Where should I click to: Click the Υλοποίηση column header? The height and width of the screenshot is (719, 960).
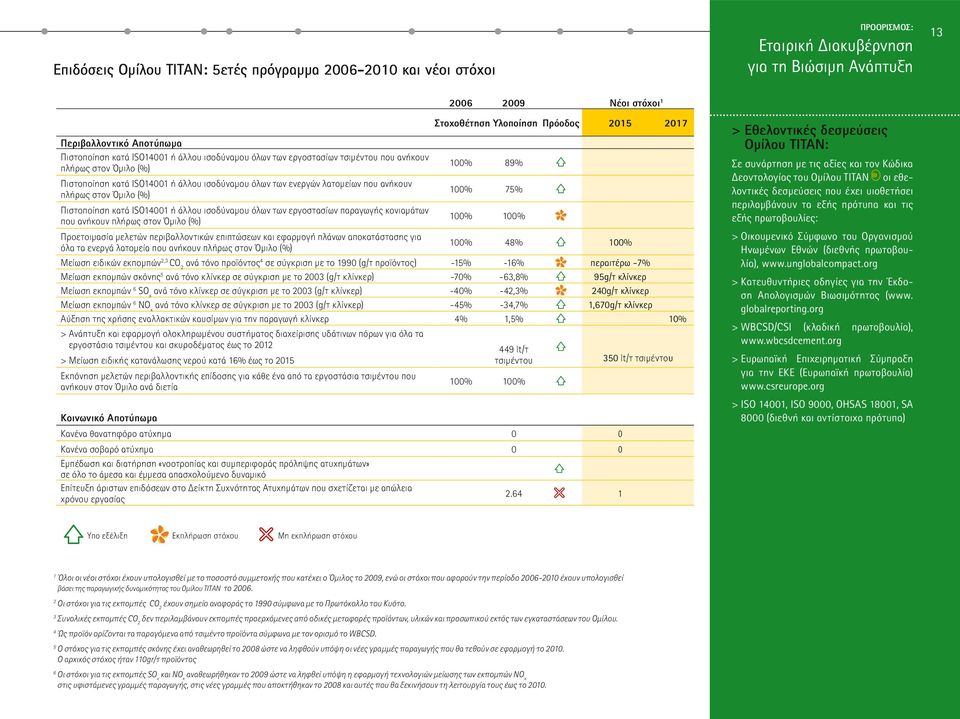coord(515,124)
